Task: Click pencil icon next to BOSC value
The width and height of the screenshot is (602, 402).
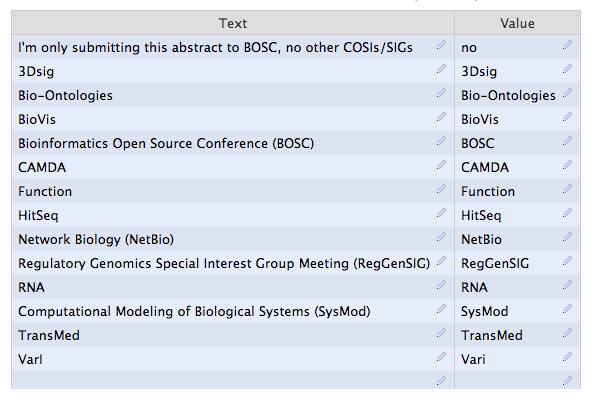Action: (x=567, y=142)
